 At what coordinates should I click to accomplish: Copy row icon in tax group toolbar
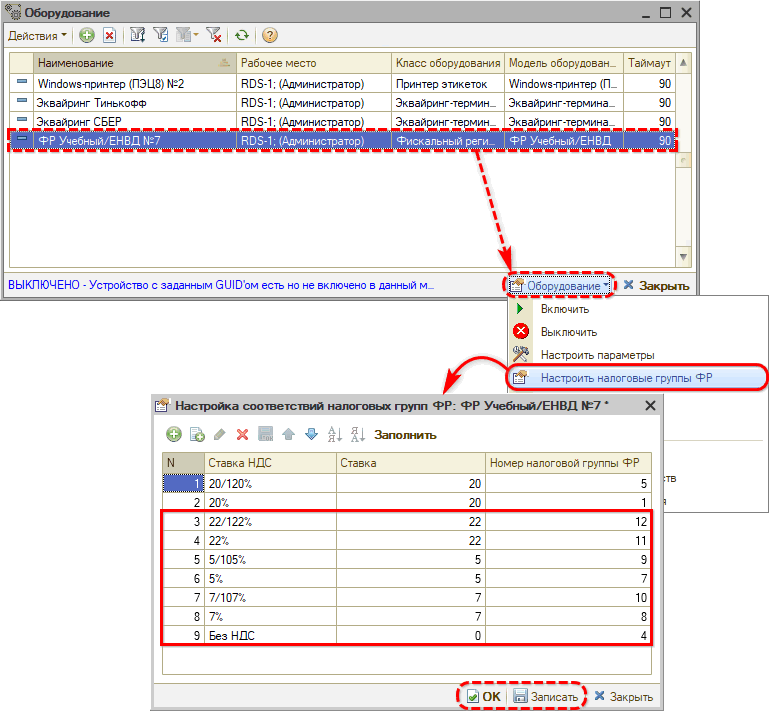click(x=197, y=434)
